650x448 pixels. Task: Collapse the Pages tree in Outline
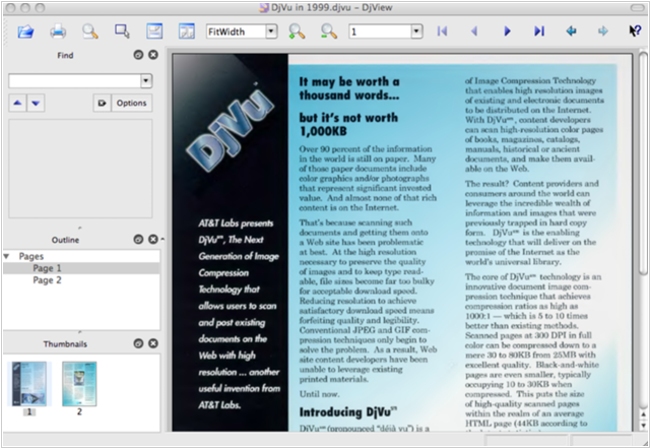click(8, 256)
